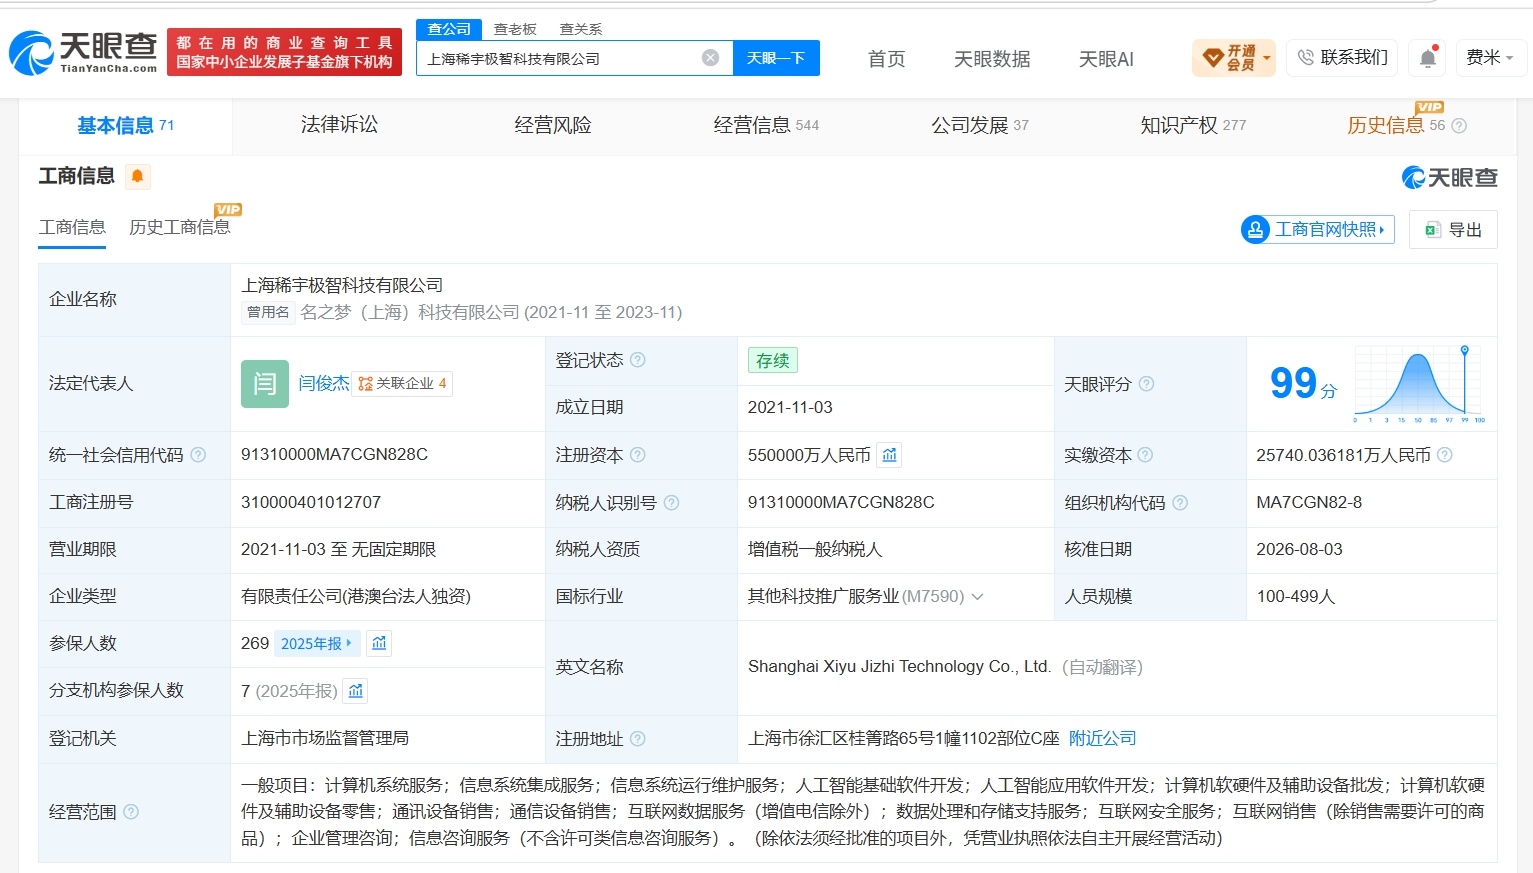Open the TianYanCha logo home link
Image resolution: width=1533 pixels, height=873 pixels.
[83, 52]
